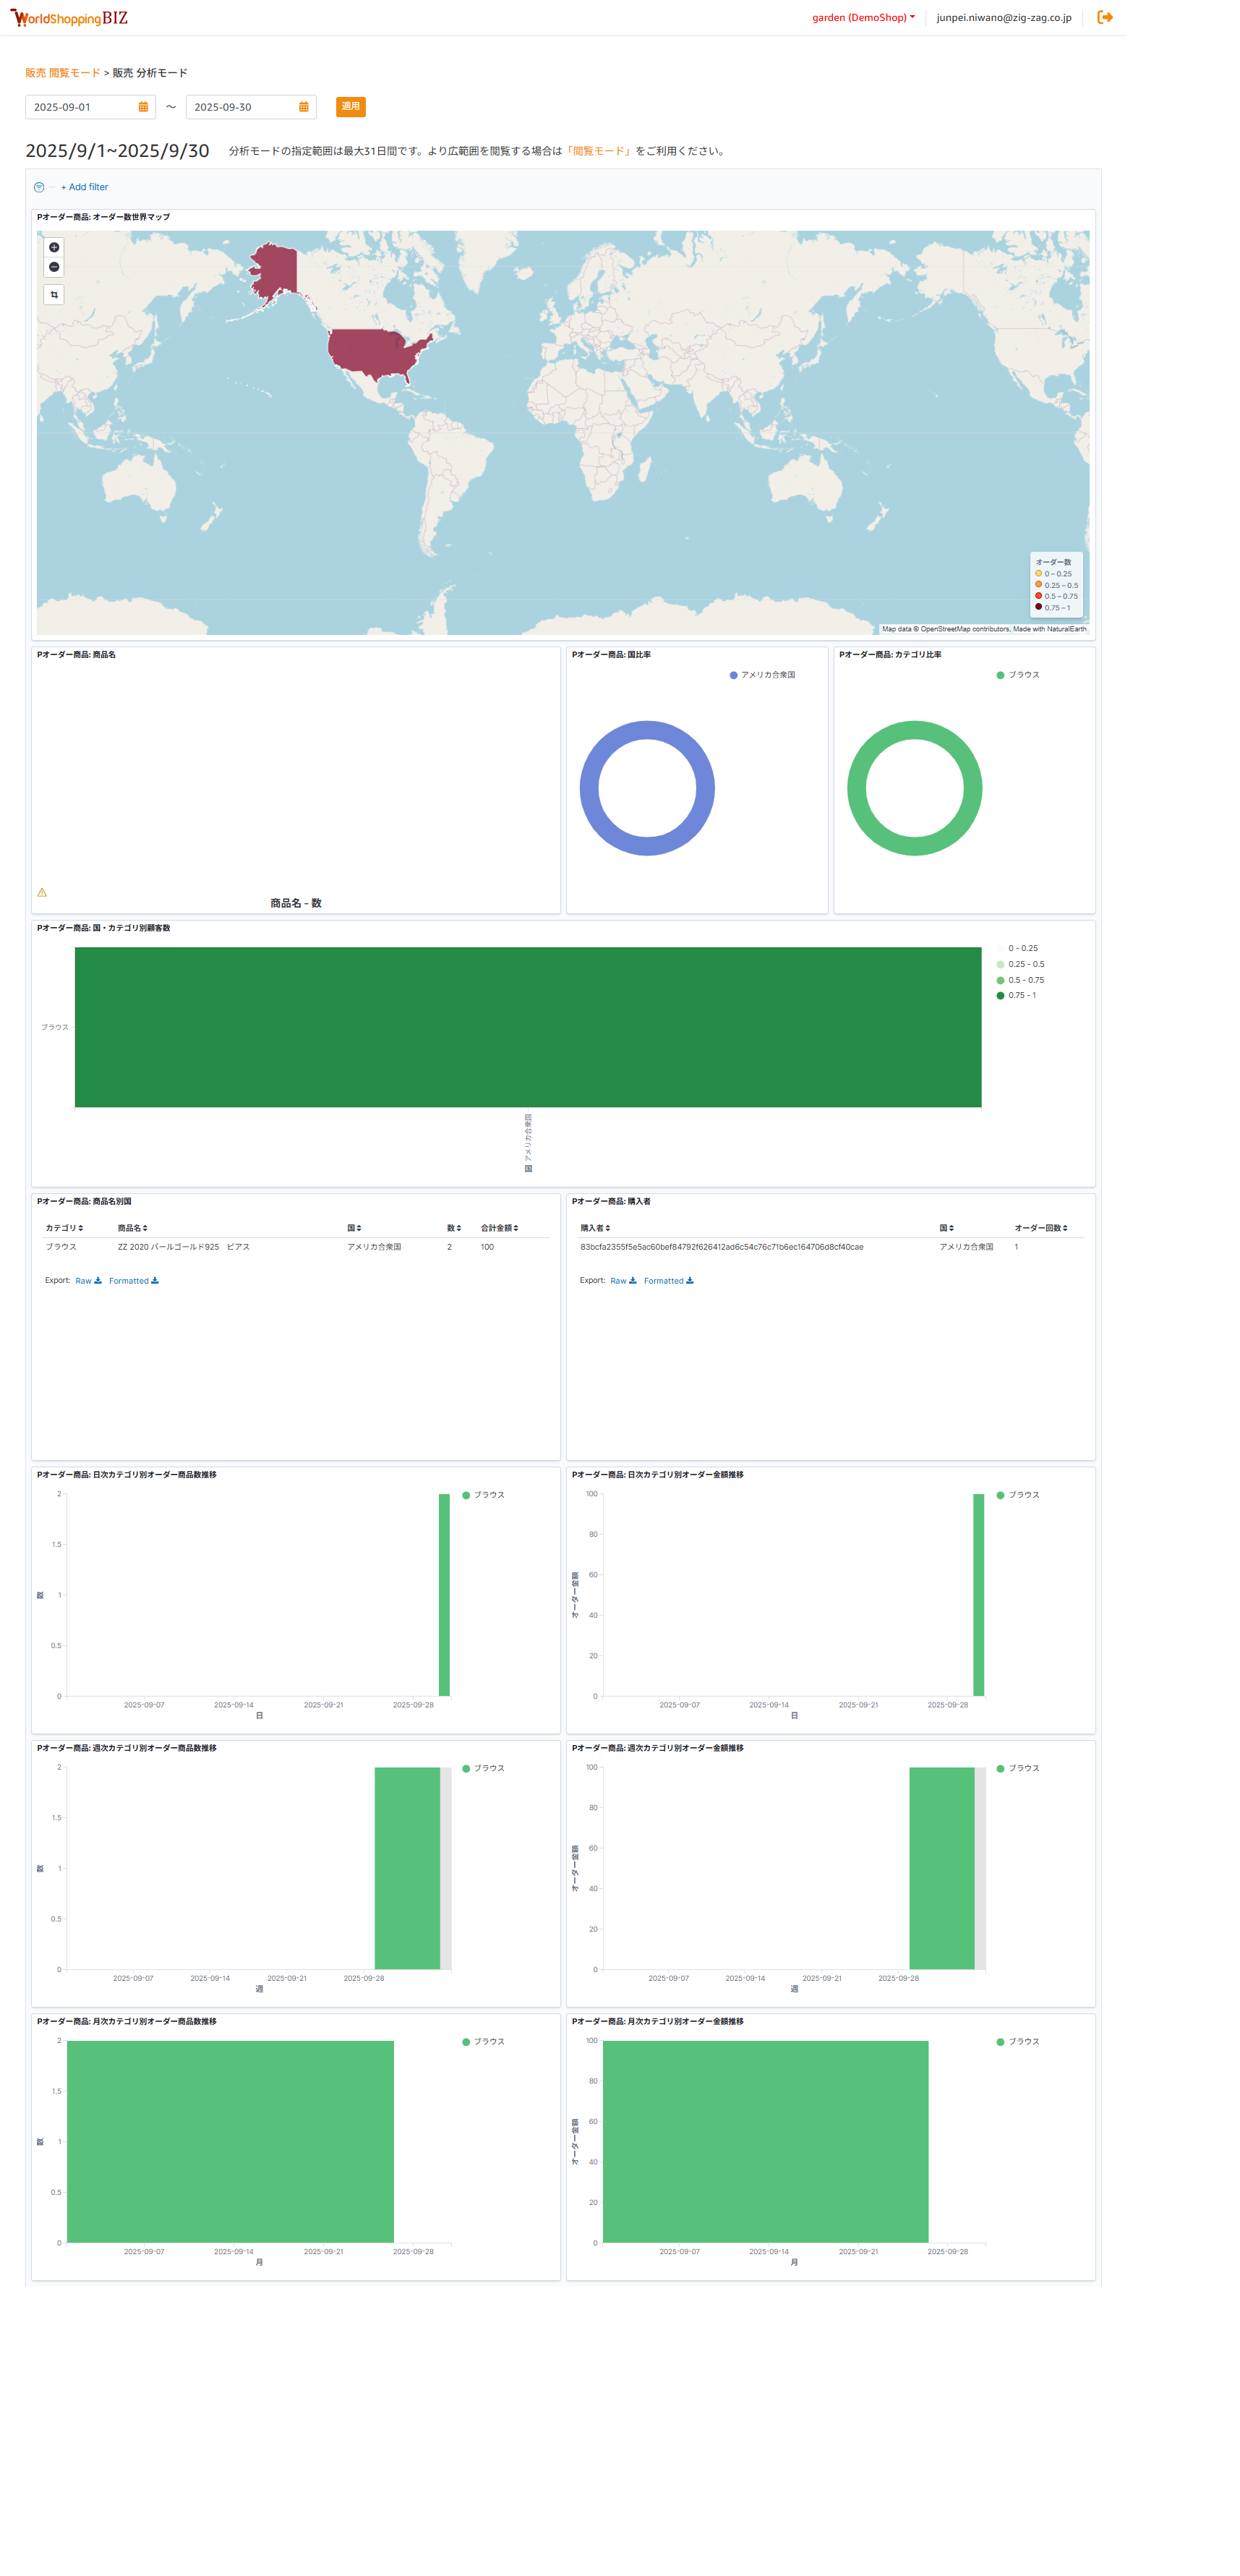
Task: Open the filter options icon
Action: coord(39,187)
